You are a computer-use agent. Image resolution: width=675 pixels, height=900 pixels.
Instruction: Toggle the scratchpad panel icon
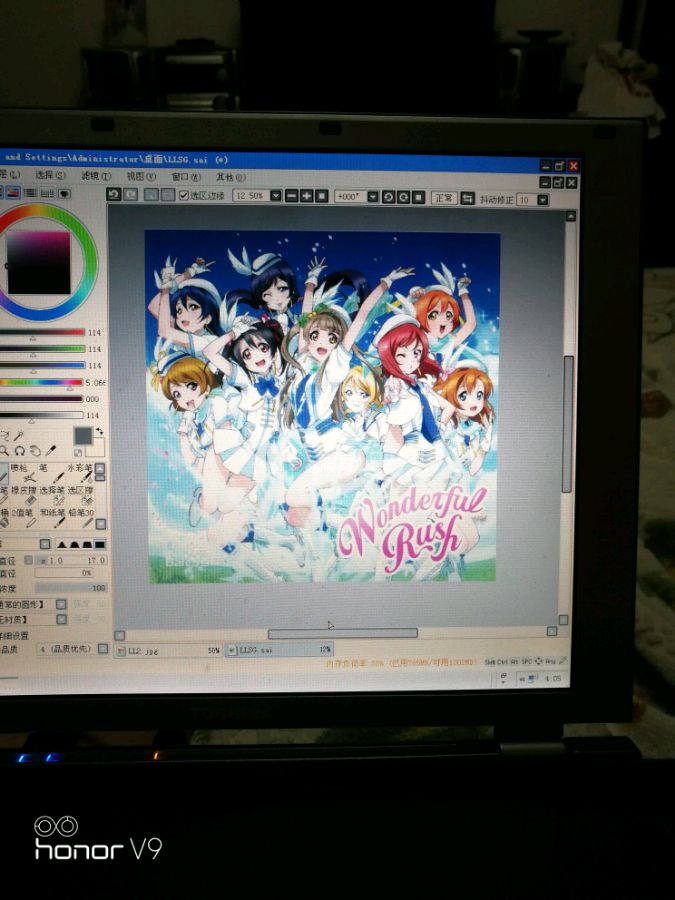point(64,193)
